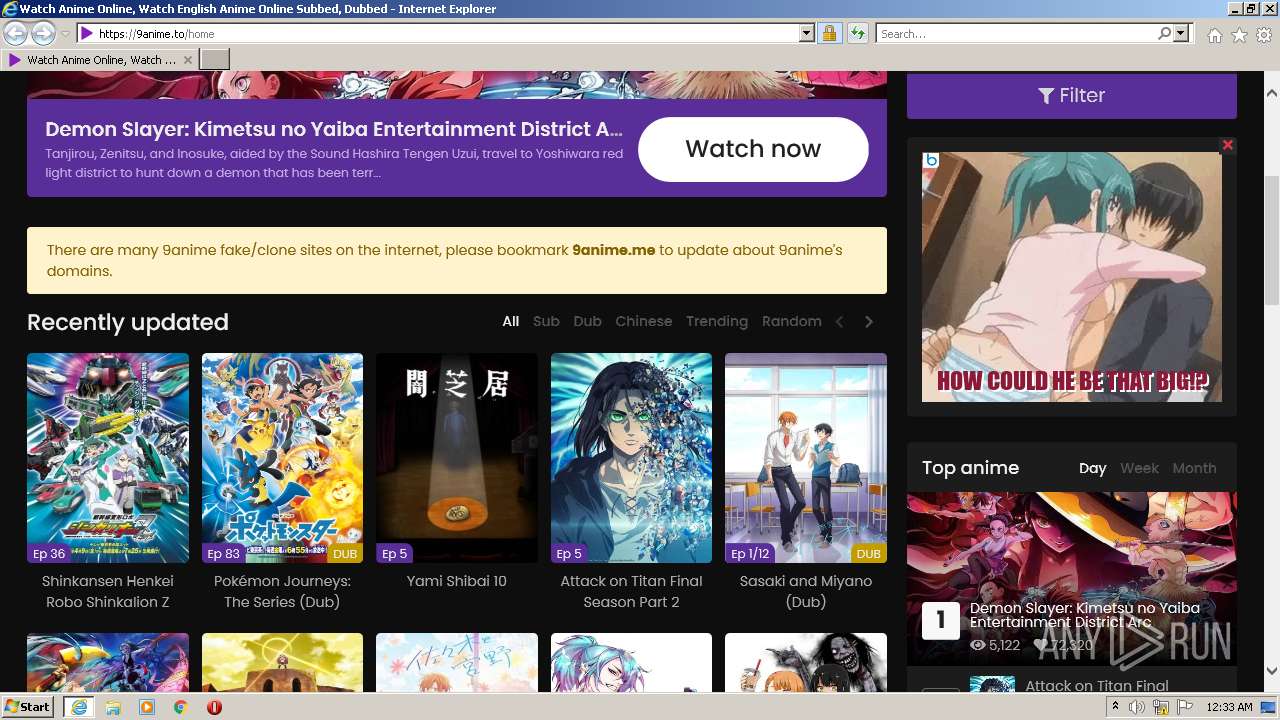Open Favorites star icon
The image size is (1280, 720).
pos(1239,35)
